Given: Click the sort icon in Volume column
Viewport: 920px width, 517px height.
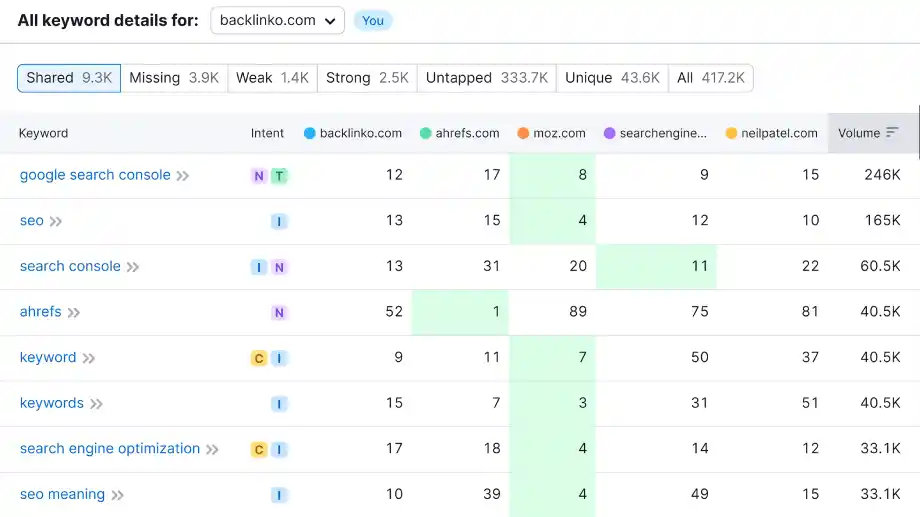Looking at the screenshot, I should (892, 133).
